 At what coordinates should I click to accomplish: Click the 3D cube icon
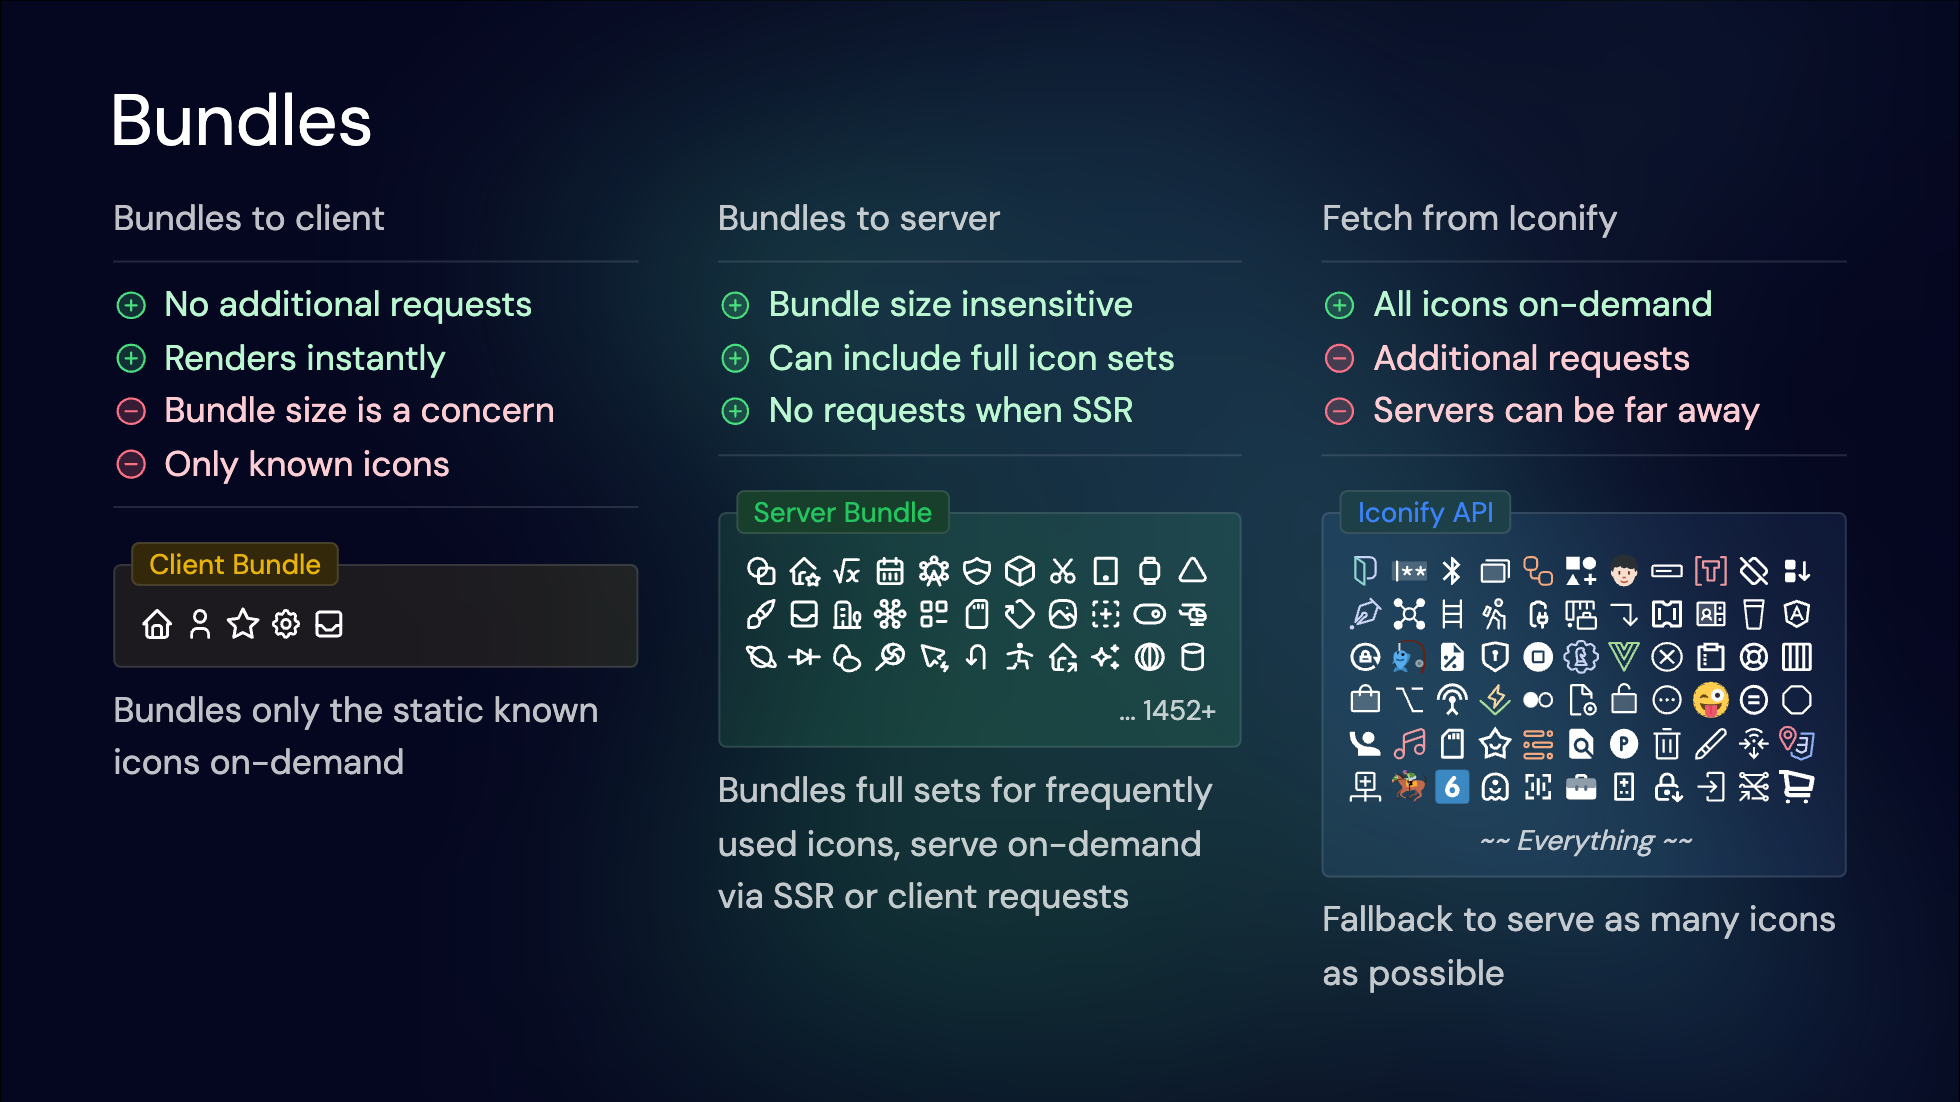(1019, 571)
